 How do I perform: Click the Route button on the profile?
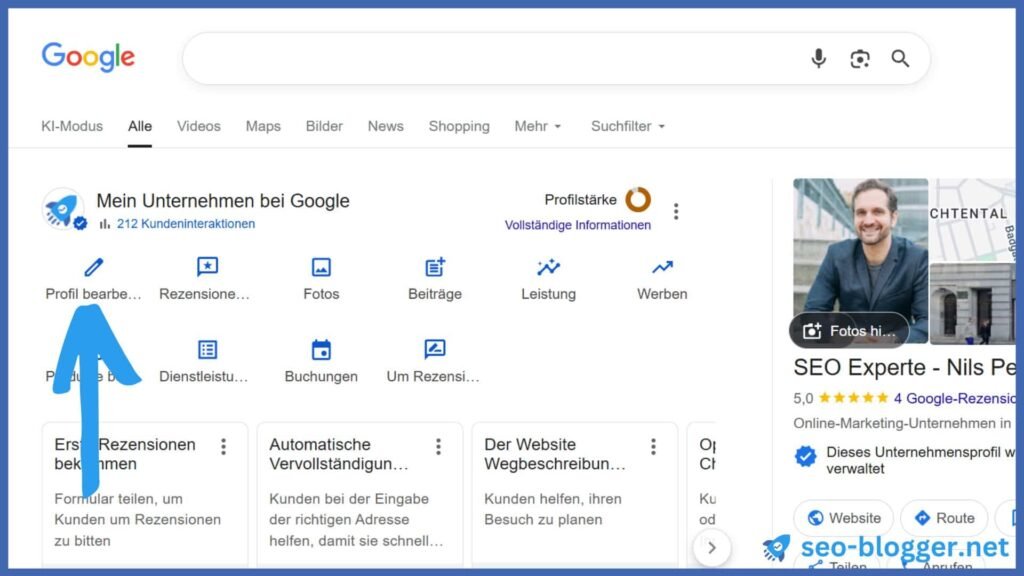(944, 518)
